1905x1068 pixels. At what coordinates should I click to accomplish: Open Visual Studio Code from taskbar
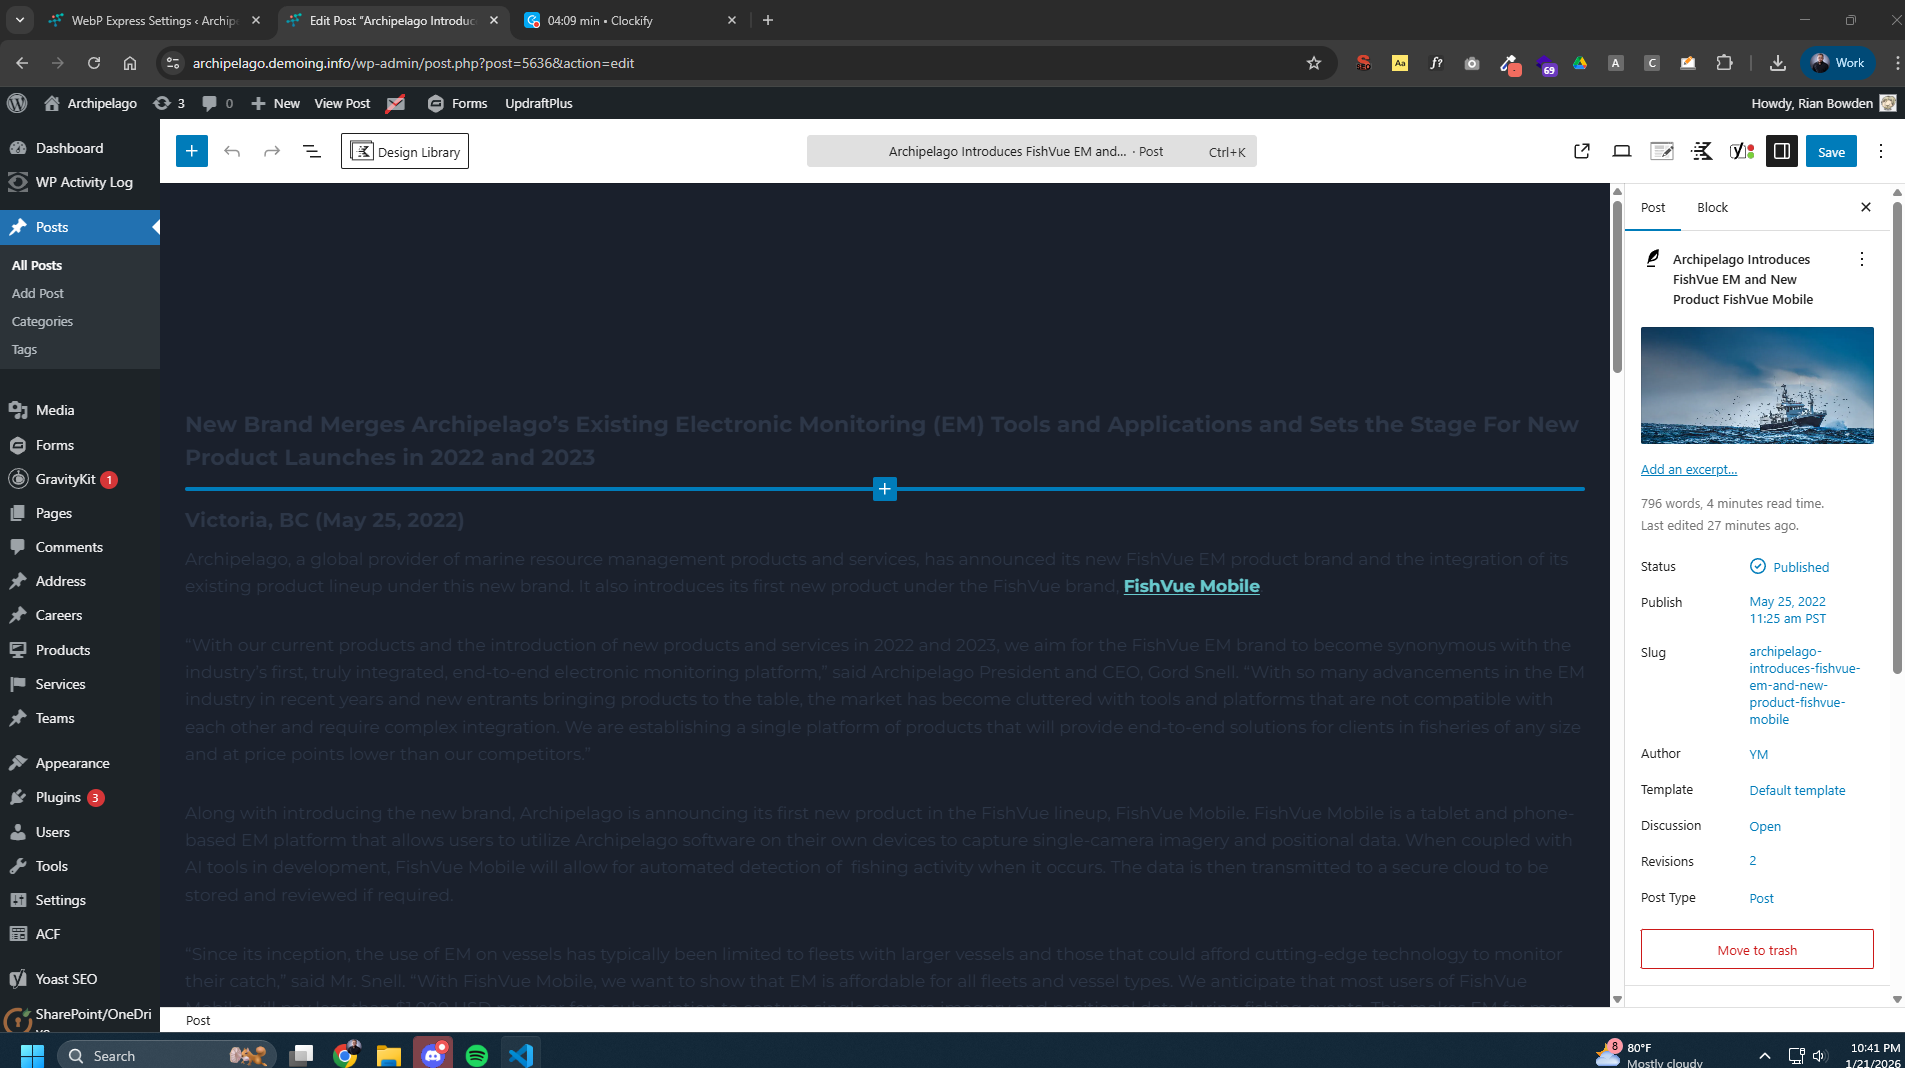pos(520,1055)
